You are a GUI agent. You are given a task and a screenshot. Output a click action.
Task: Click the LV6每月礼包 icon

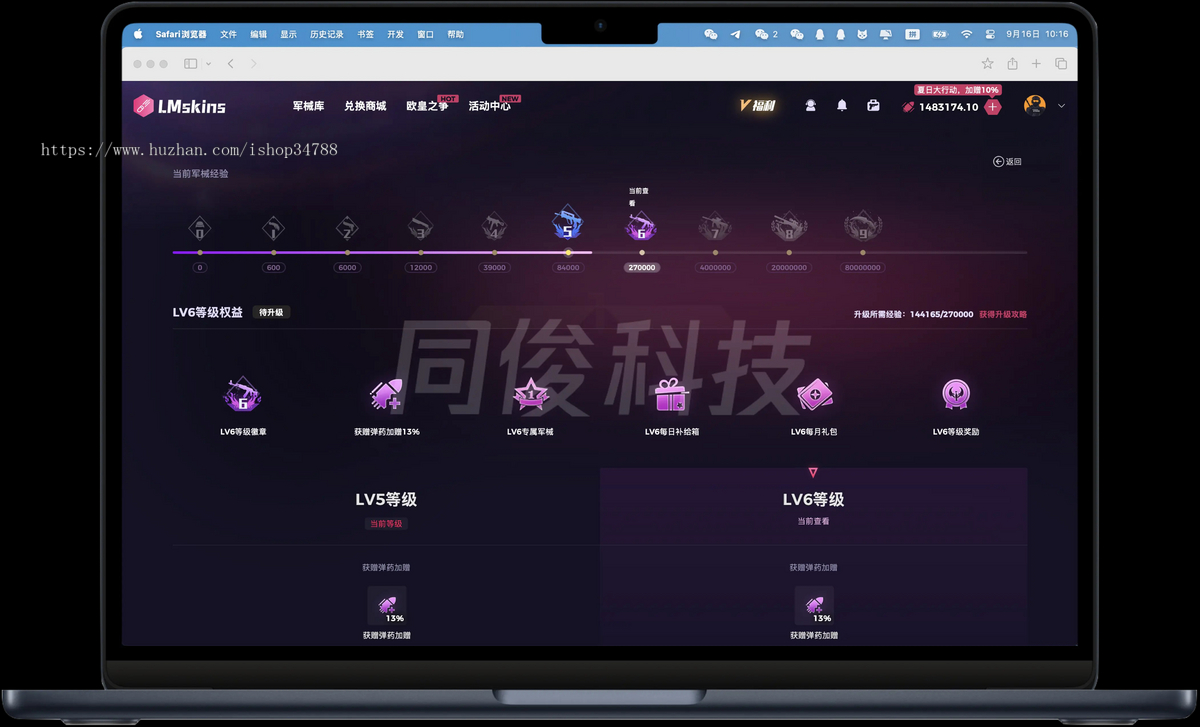point(814,396)
